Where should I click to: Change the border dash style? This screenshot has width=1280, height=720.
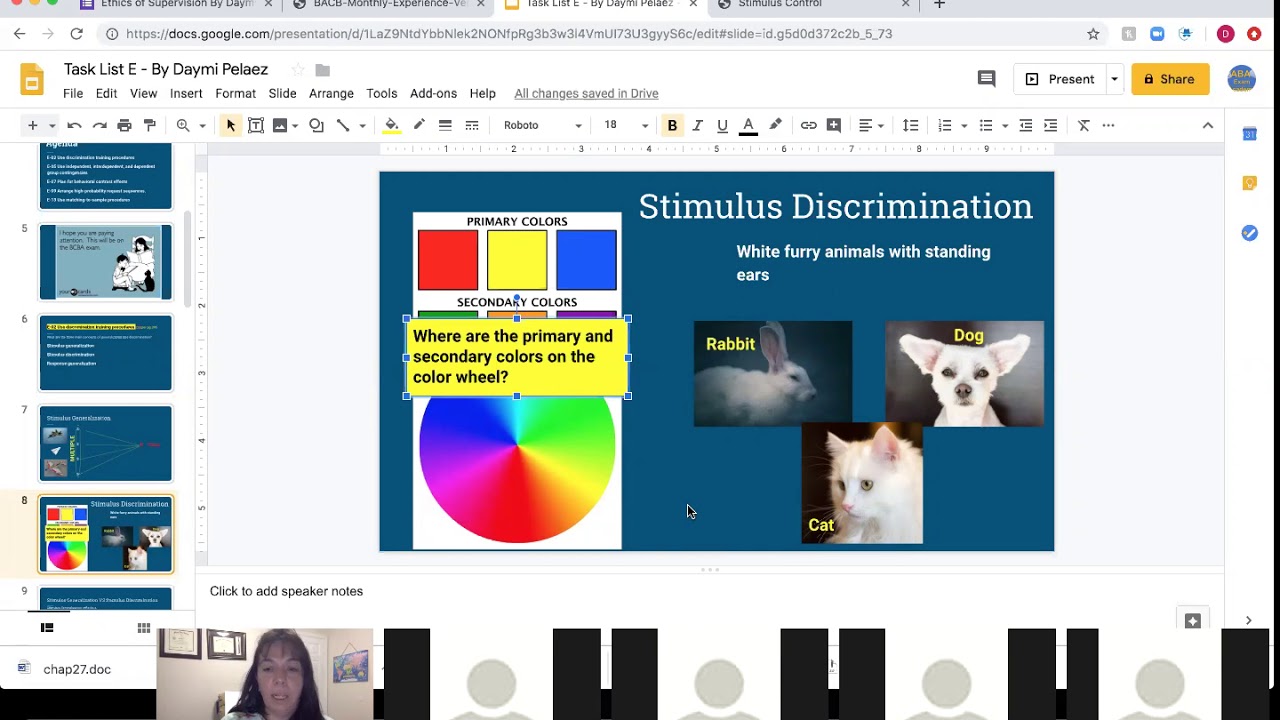click(x=472, y=125)
